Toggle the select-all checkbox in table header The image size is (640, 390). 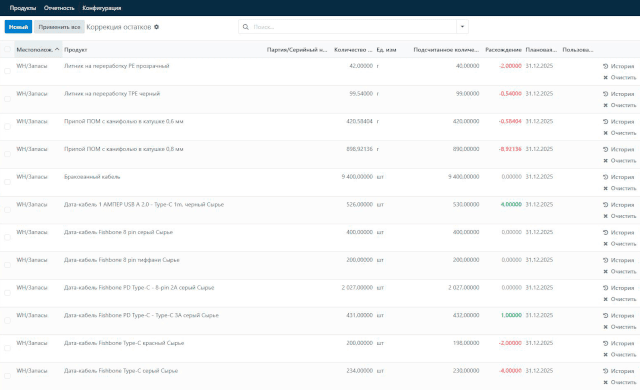click(x=7, y=49)
